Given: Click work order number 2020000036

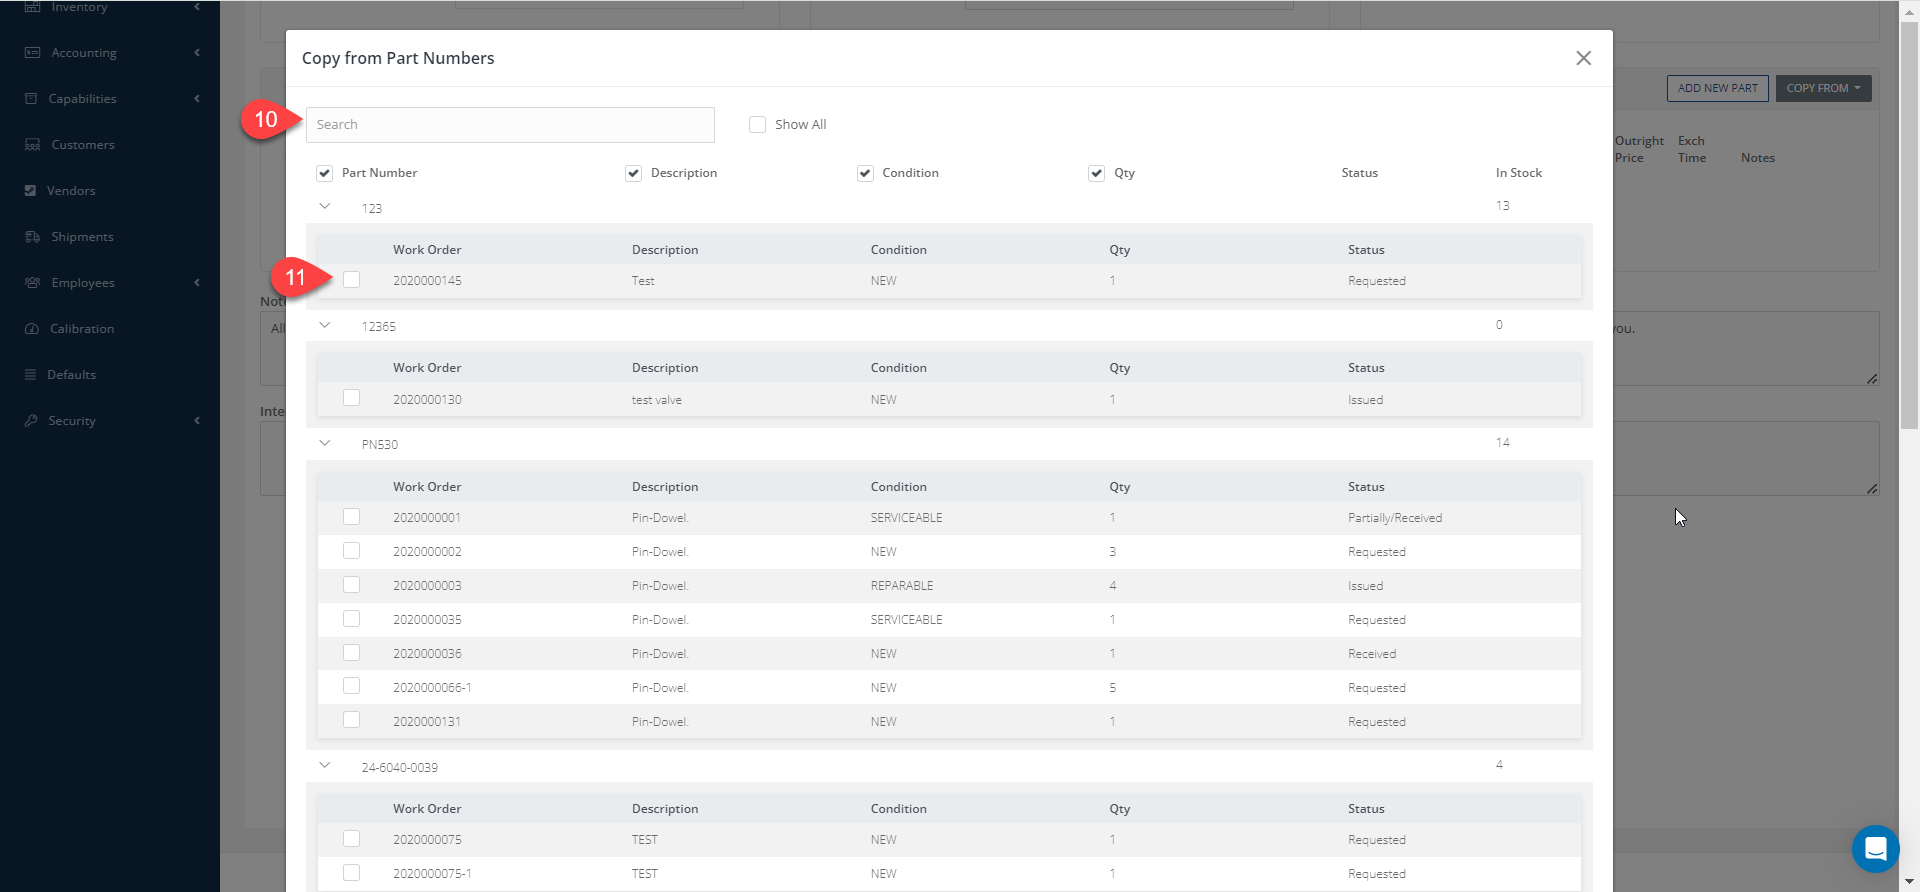Looking at the screenshot, I should (427, 654).
